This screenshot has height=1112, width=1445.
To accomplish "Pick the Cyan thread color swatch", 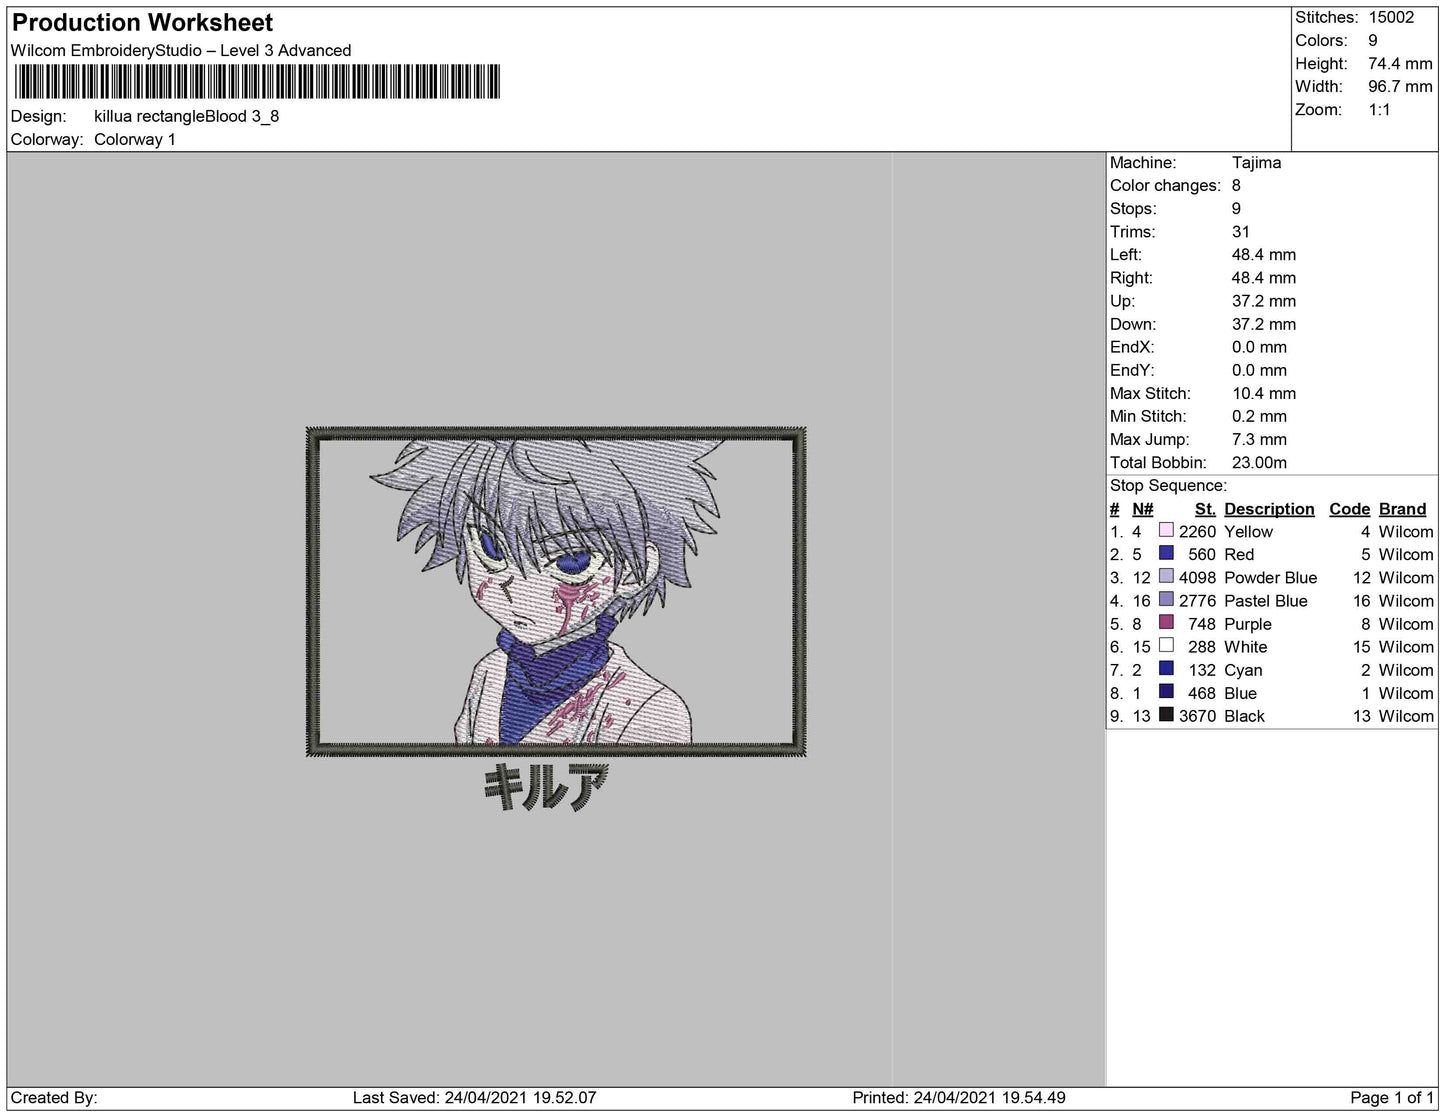I will pyautogui.click(x=1166, y=669).
